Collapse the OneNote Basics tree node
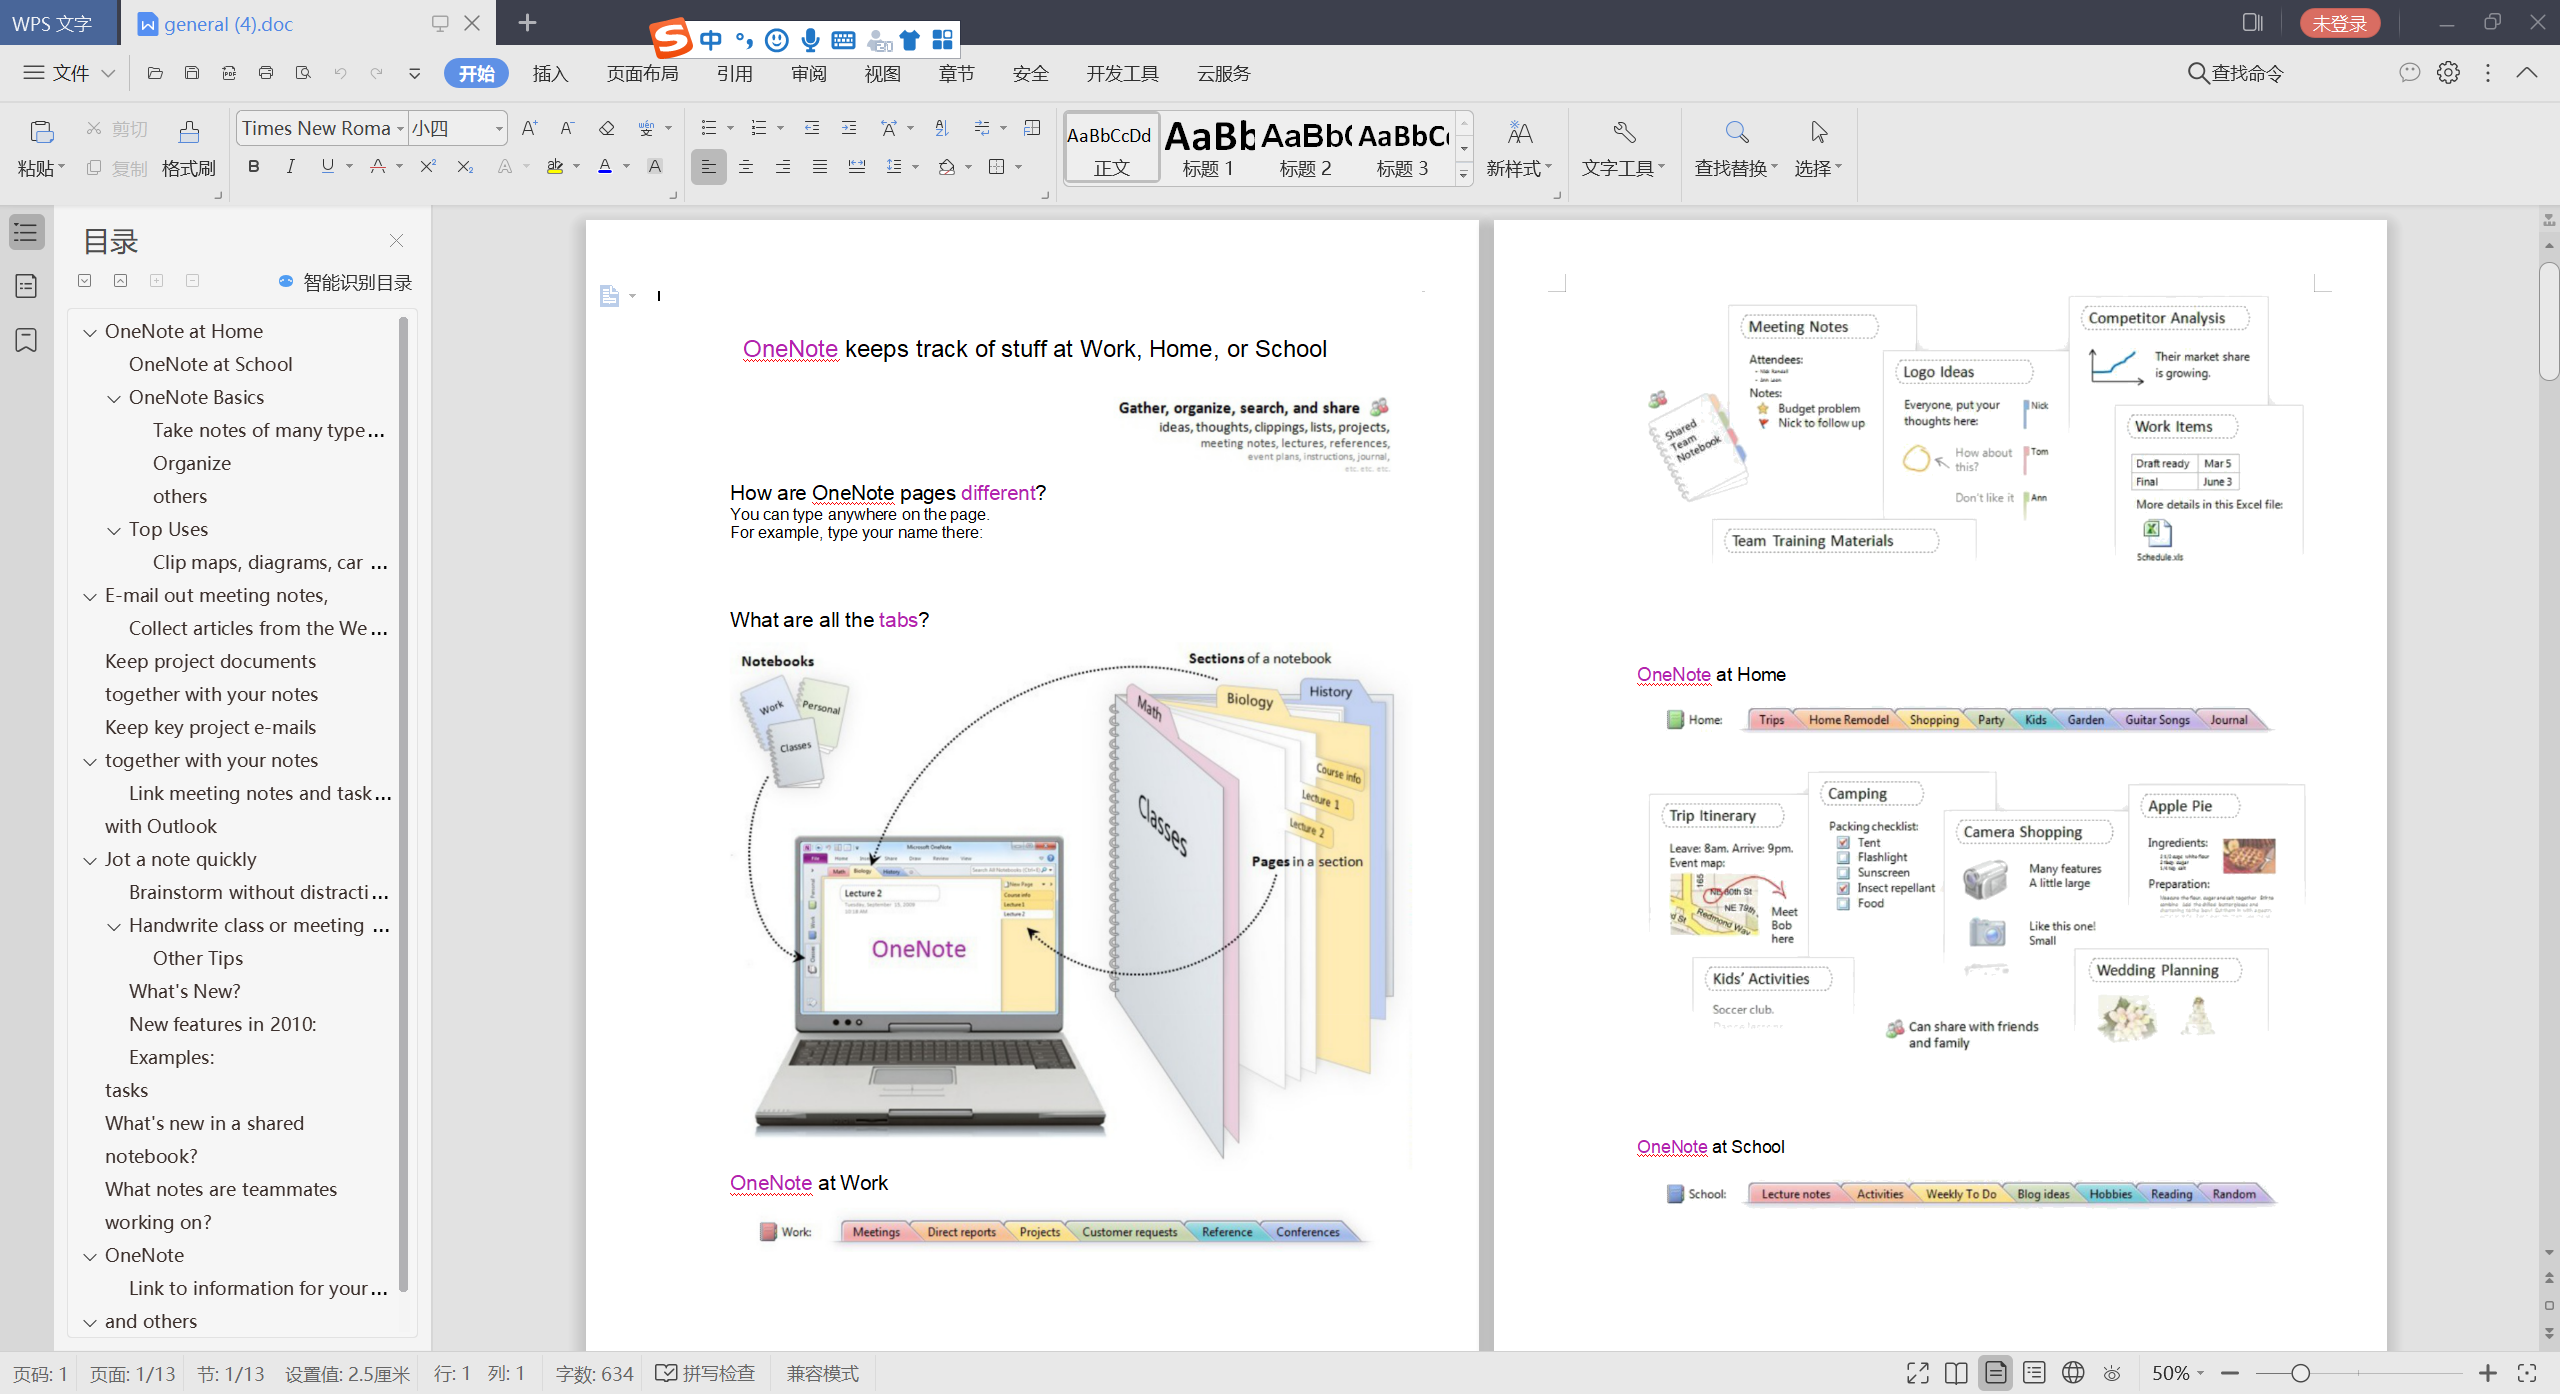The height and width of the screenshot is (1394, 2560). [x=114, y=398]
